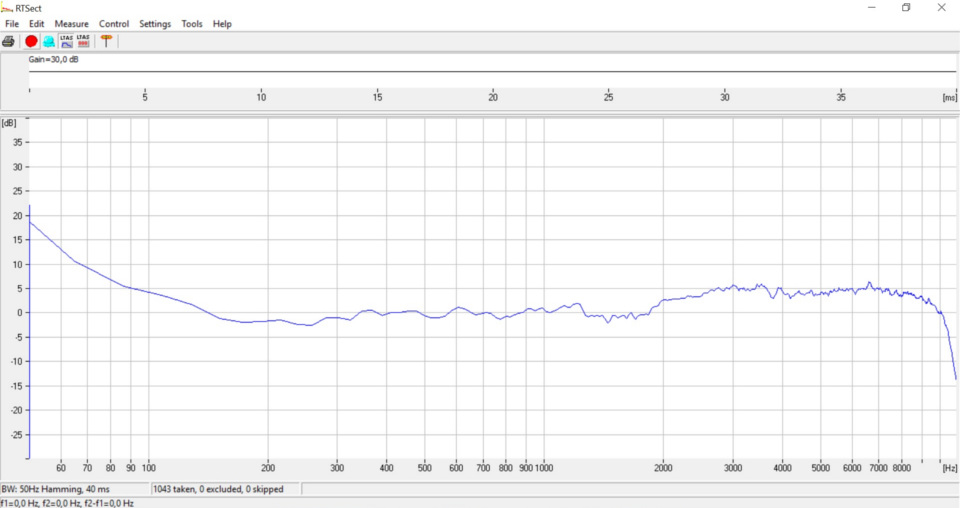
Task: Open the Tools menu
Action: [x=192, y=24]
